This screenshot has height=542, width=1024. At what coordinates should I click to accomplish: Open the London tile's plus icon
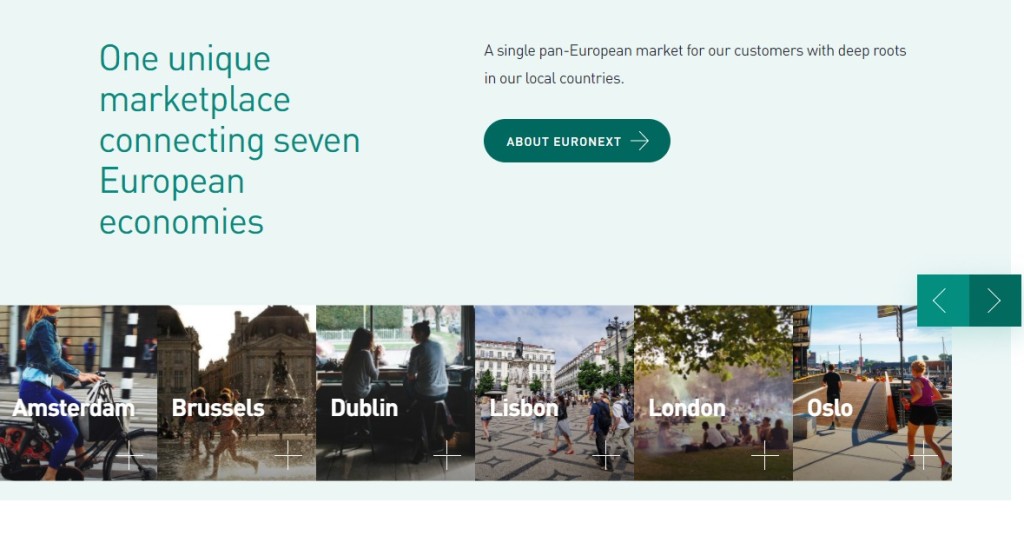tap(765, 455)
